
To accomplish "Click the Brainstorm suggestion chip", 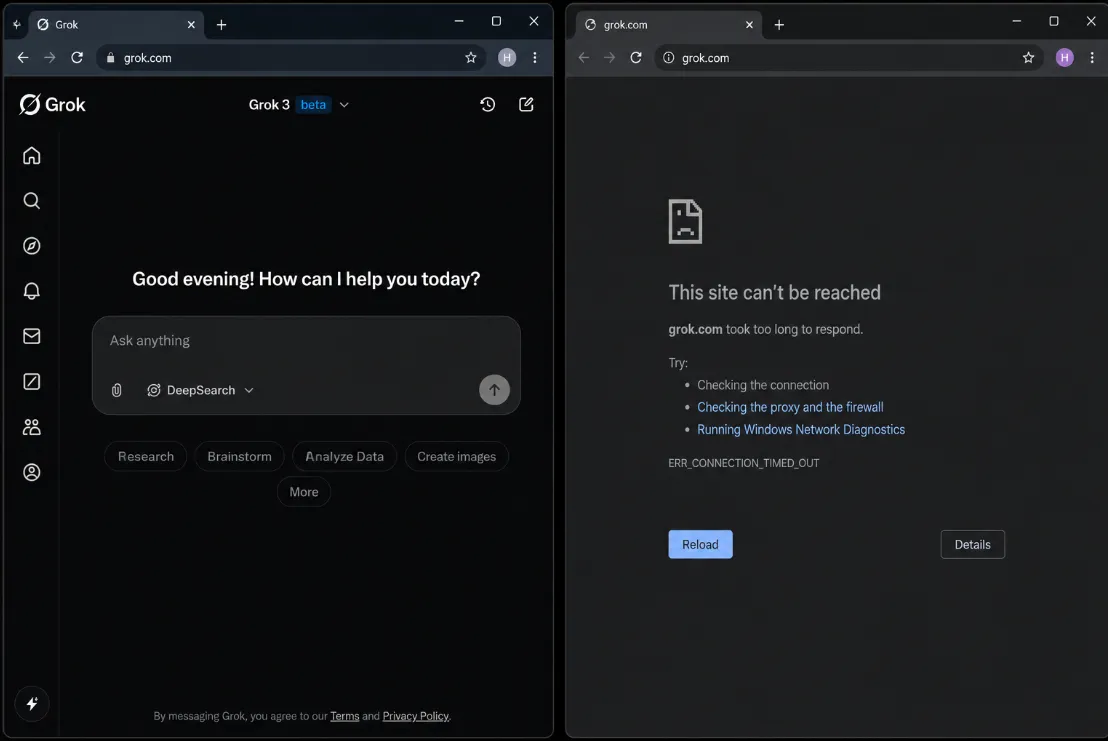I will click(x=239, y=456).
